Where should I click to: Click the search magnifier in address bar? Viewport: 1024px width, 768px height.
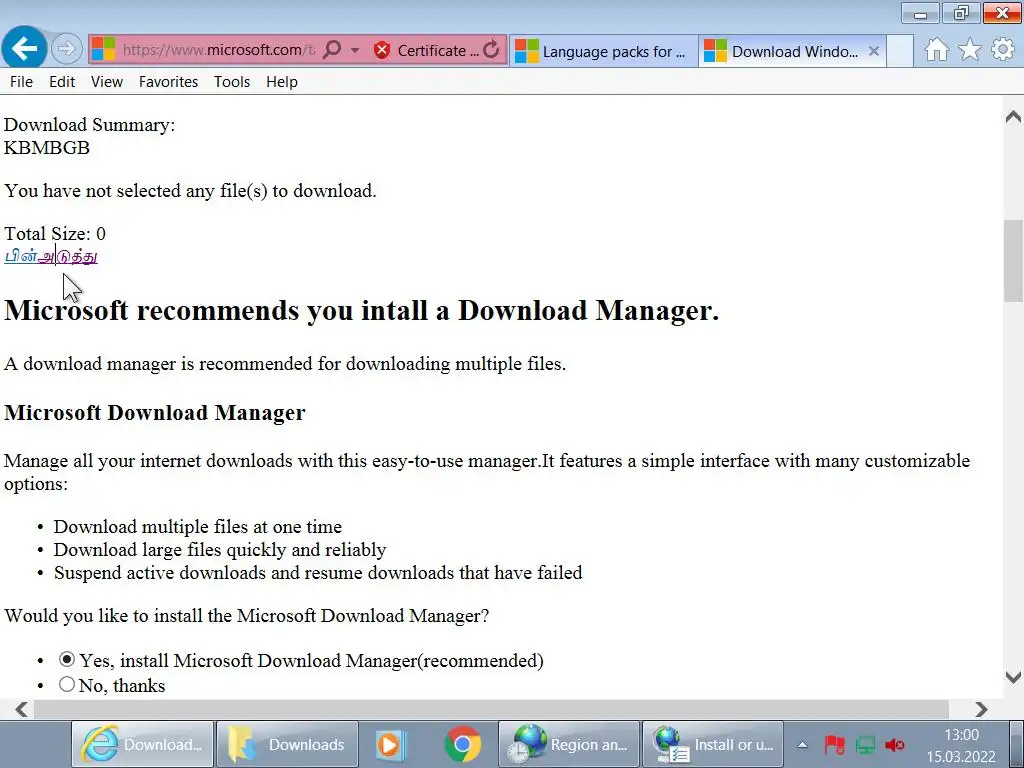[x=332, y=50]
